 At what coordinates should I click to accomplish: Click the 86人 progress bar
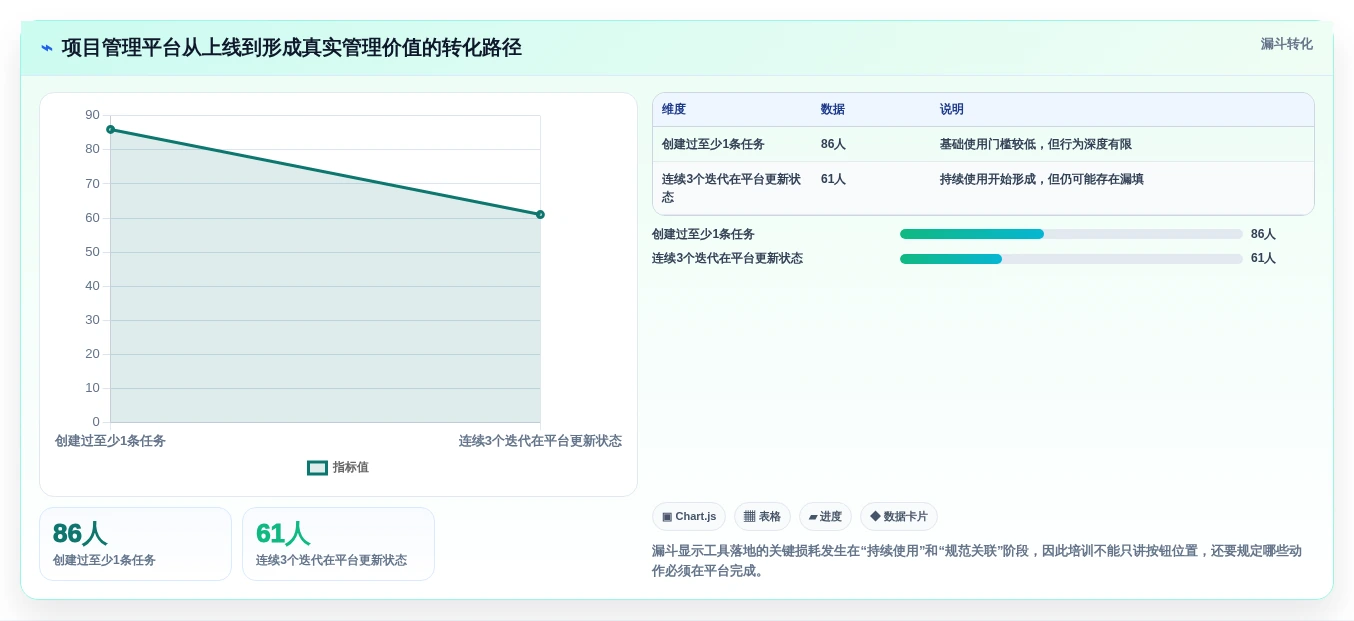(x=1071, y=234)
